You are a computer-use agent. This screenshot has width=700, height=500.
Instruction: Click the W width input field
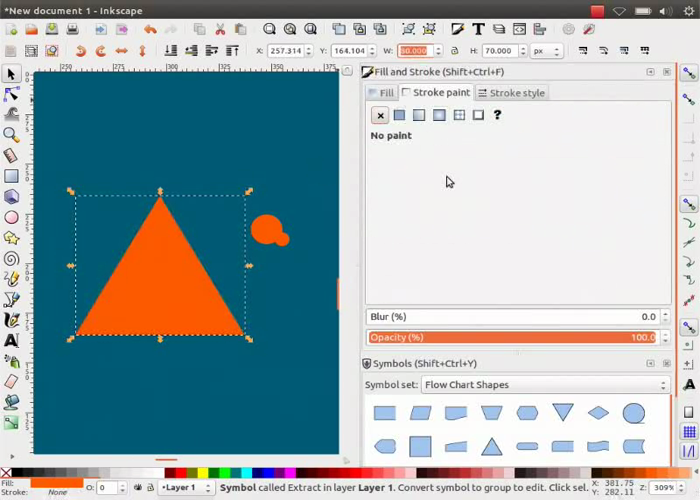(414, 50)
